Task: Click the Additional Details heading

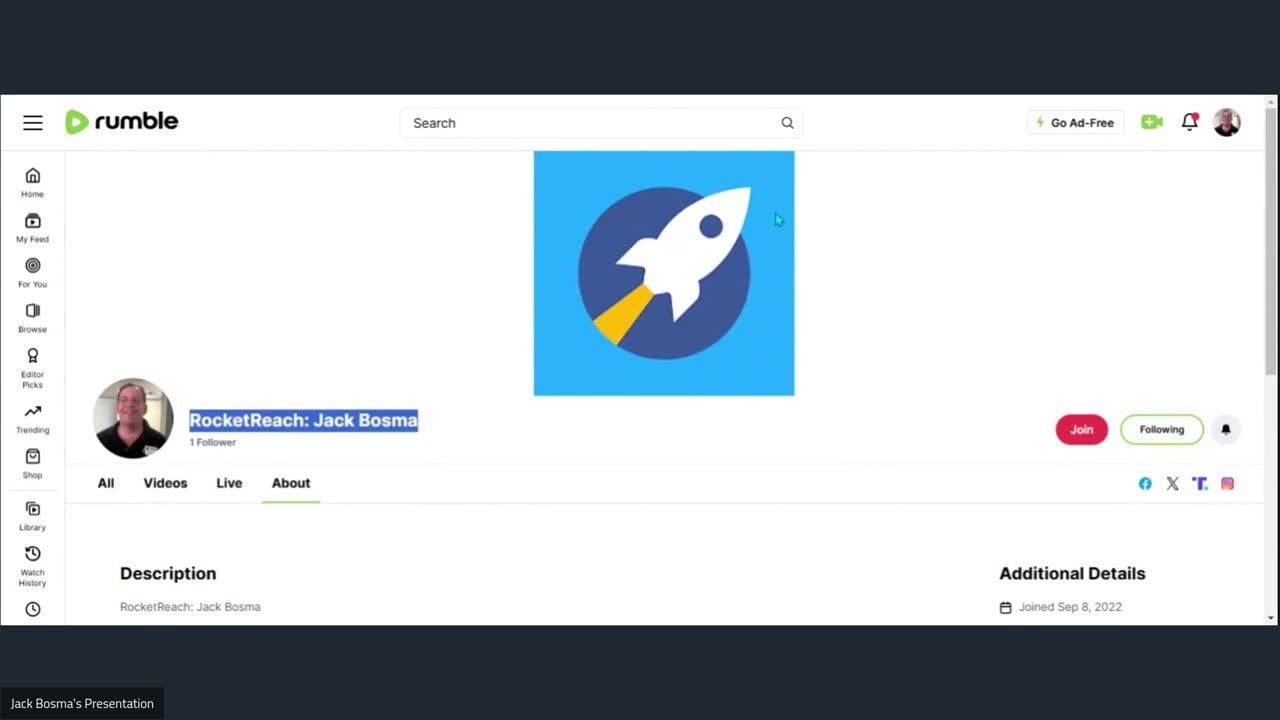Action: click(x=1072, y=574)
